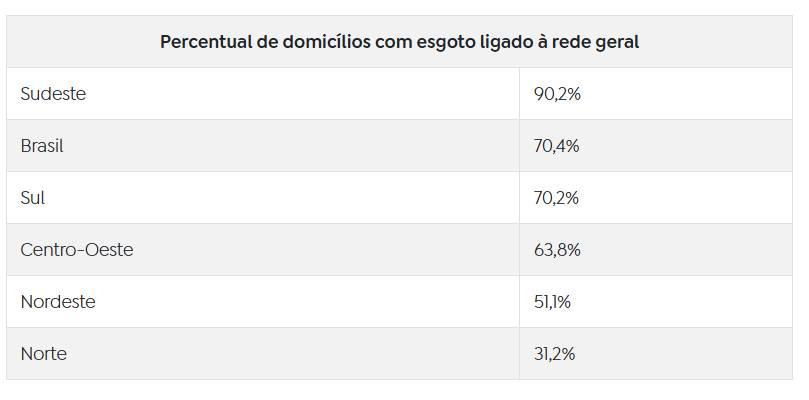The width and height of the screenshot is (809, 400).
Task: Click the 70,4% value cell
Action: [x=557, y=146]
